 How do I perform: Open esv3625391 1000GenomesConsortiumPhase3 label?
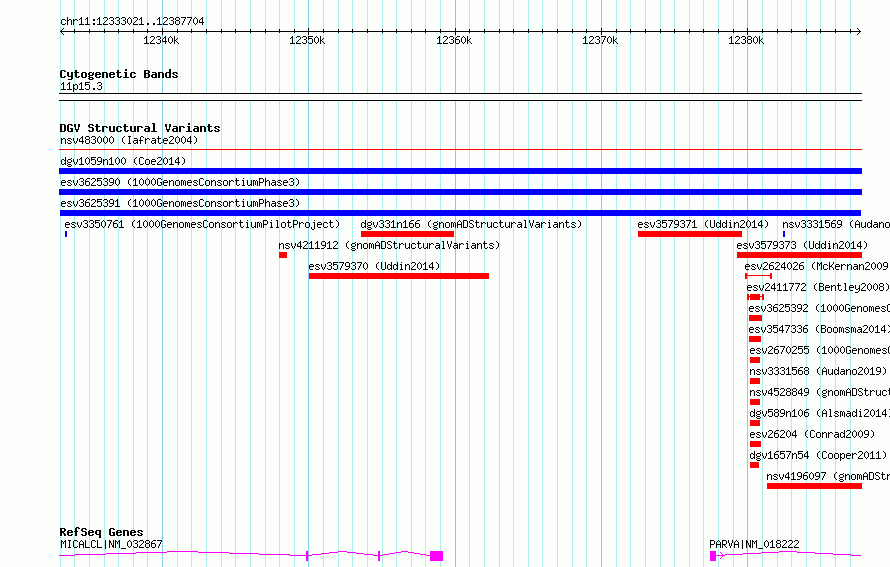pos(180,203)
